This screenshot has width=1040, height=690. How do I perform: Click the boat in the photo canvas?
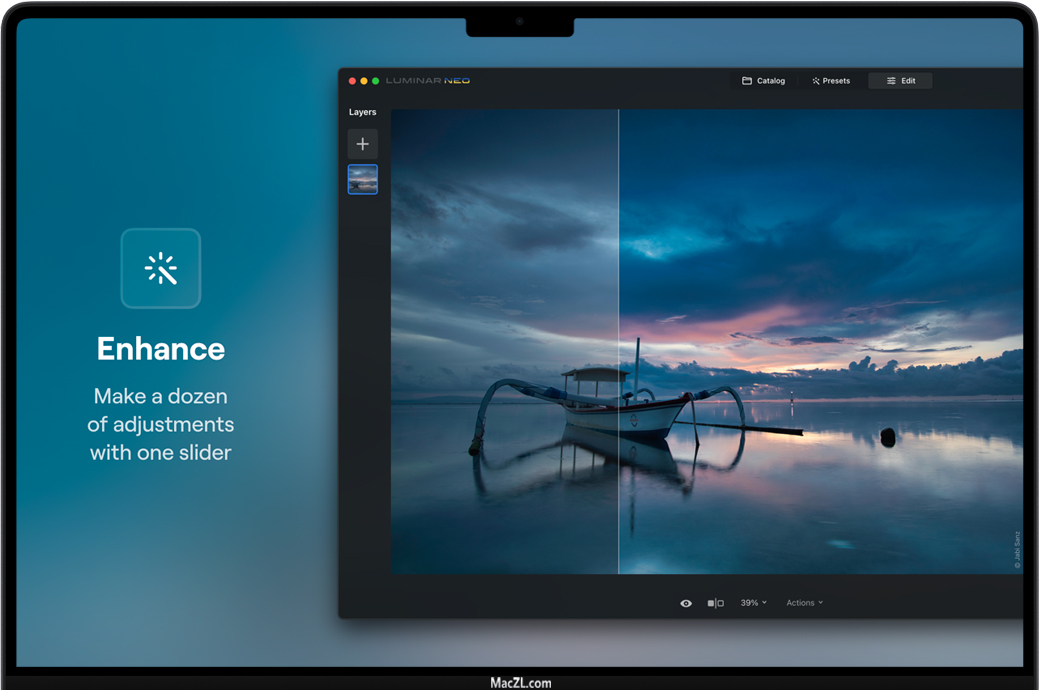620,405
